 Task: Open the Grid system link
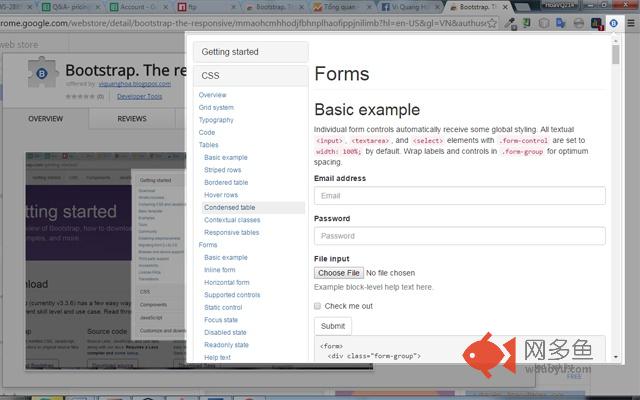(x=216, y=107)
